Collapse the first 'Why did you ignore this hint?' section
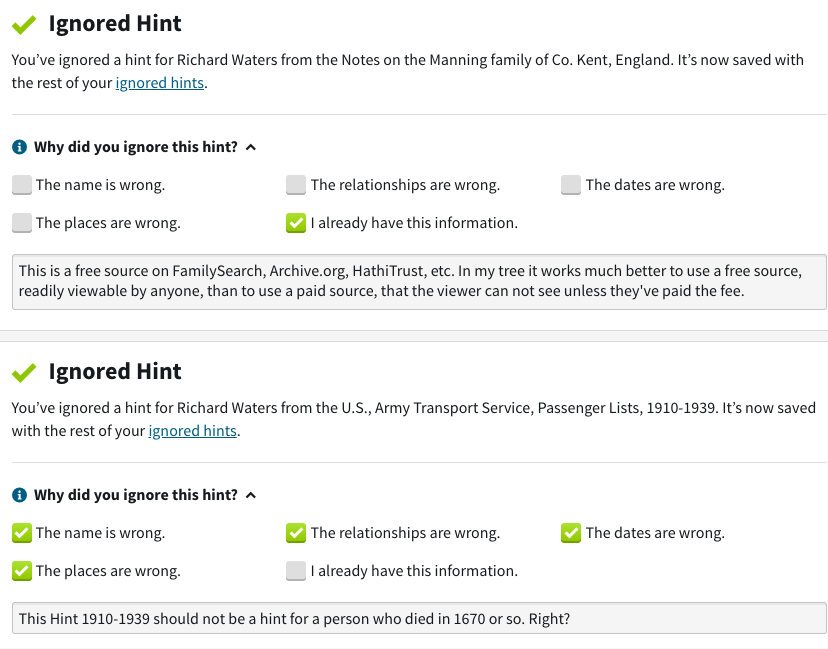The width and height of the screenshot is (828, 649). point(251,147)
